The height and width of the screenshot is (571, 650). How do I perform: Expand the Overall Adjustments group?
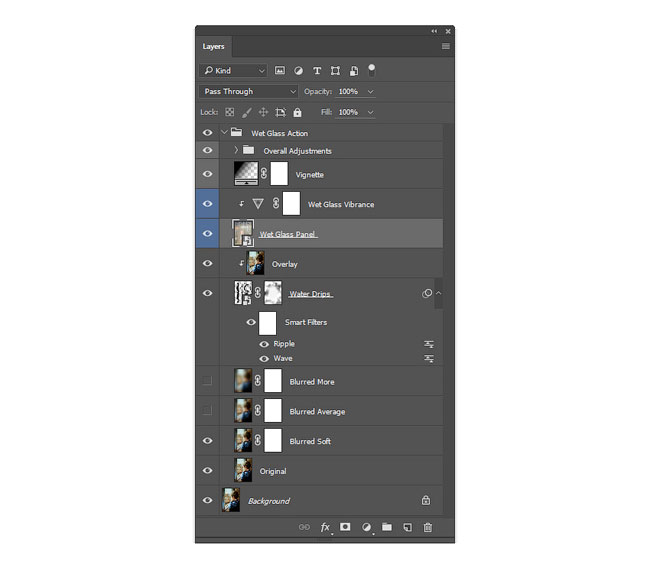coord(236,150)
